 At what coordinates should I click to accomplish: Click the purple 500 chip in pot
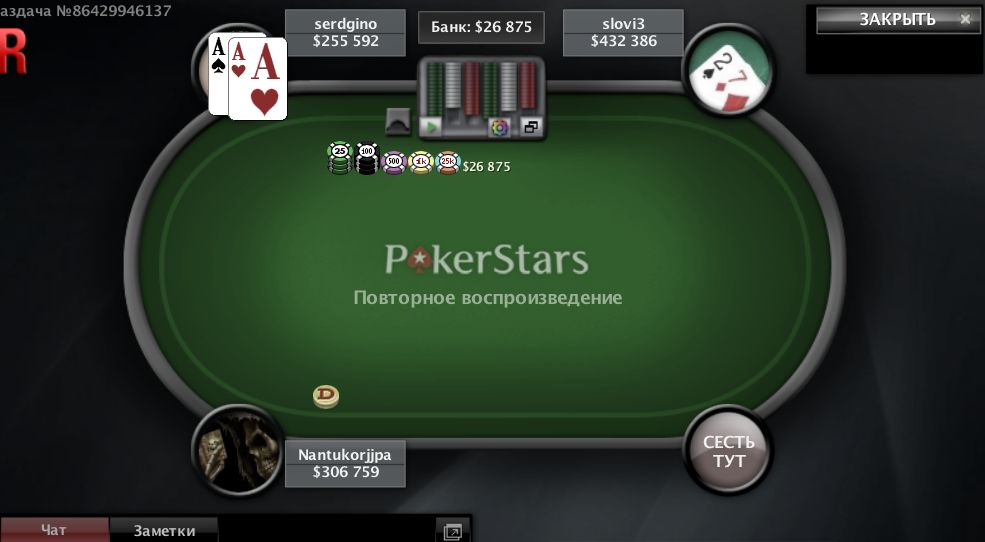393,162
